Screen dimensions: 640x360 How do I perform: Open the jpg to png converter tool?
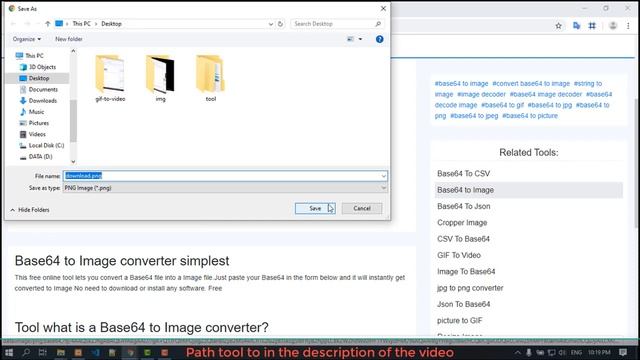(470, 288)
